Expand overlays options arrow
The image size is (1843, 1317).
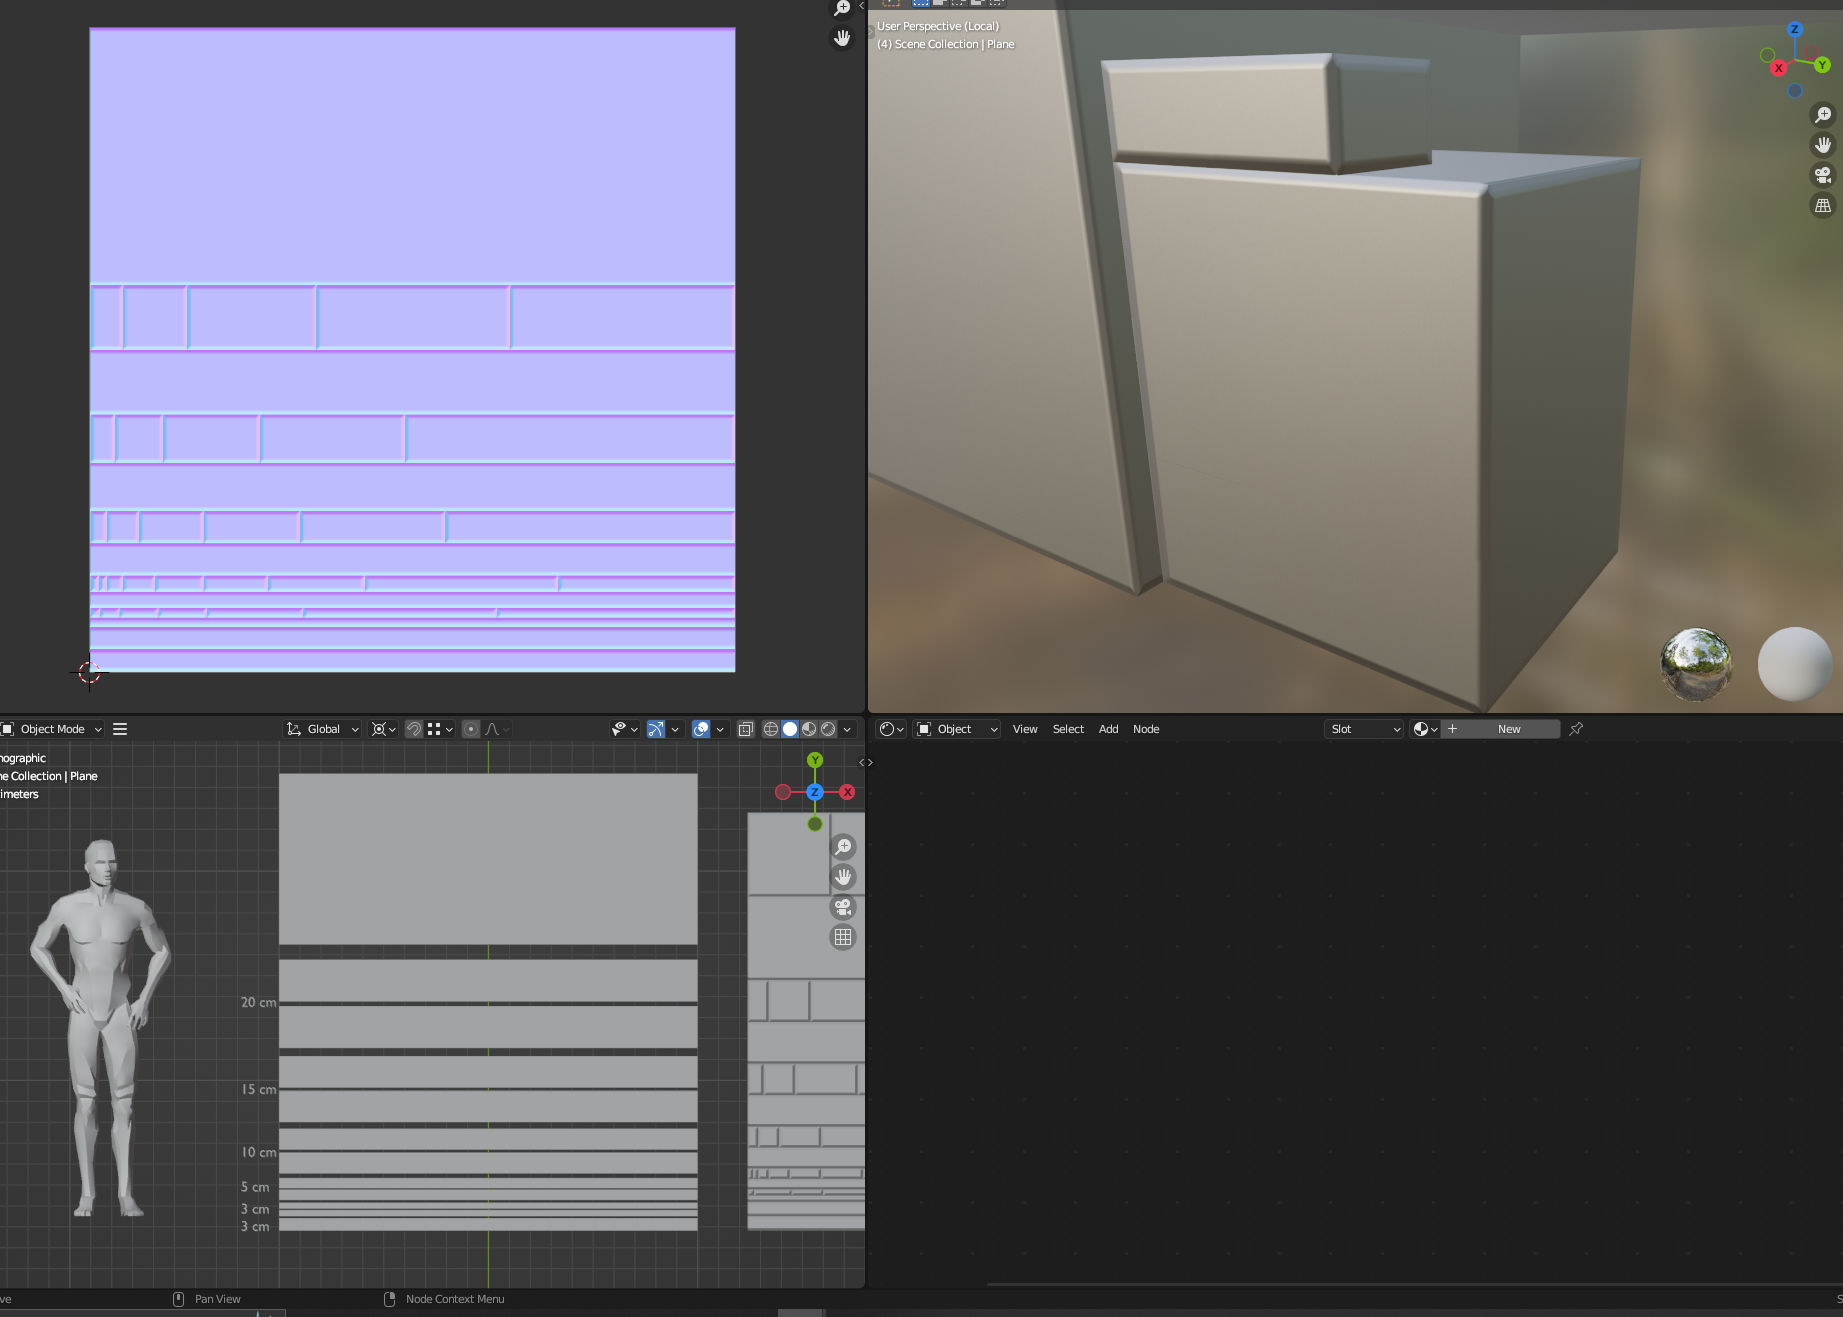point(720,729)
